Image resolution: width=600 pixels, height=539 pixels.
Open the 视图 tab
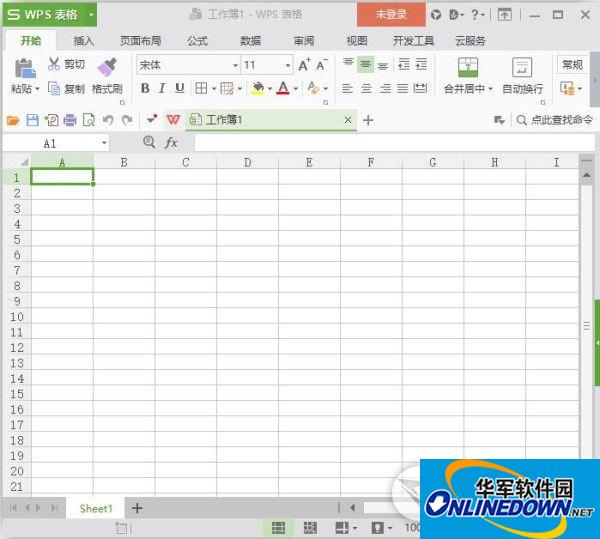click(357, 41)
